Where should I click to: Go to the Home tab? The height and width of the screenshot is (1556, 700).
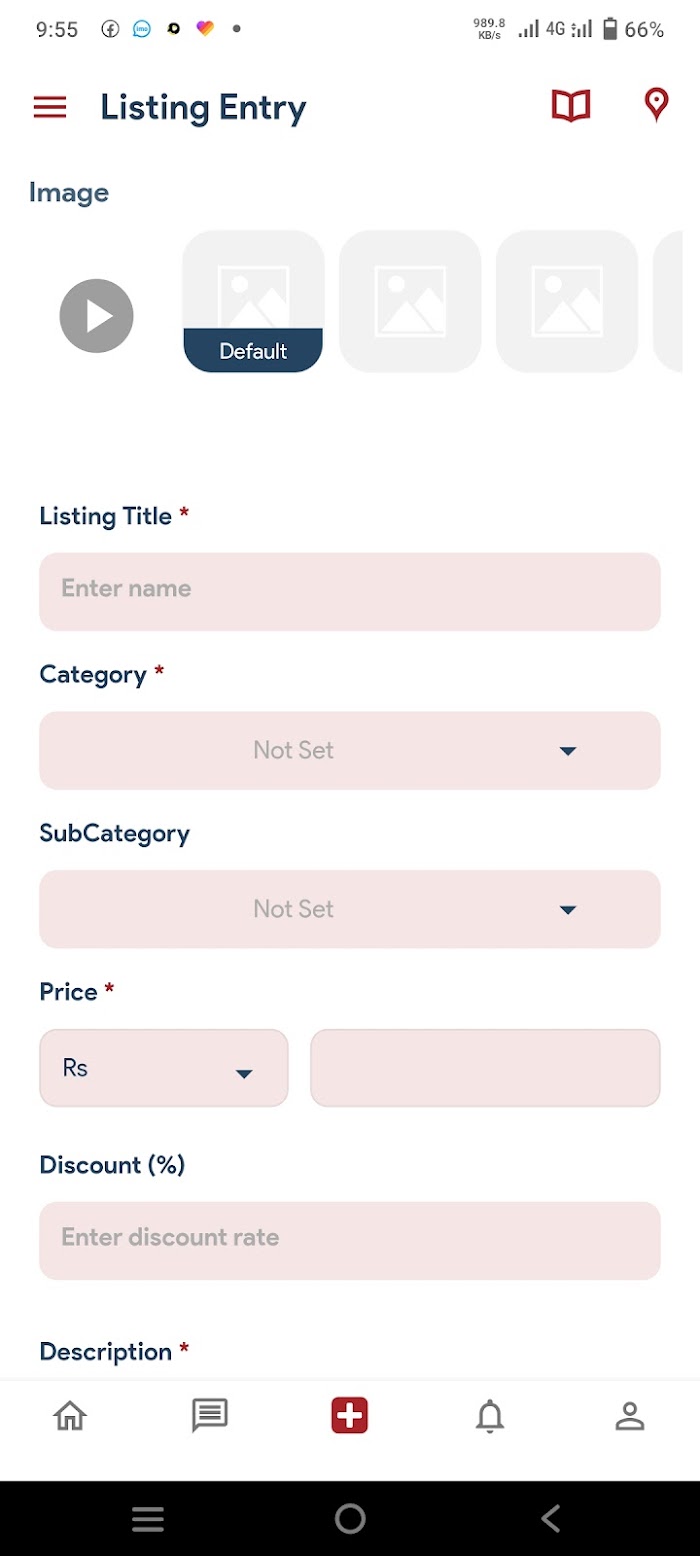(70, 1416)
